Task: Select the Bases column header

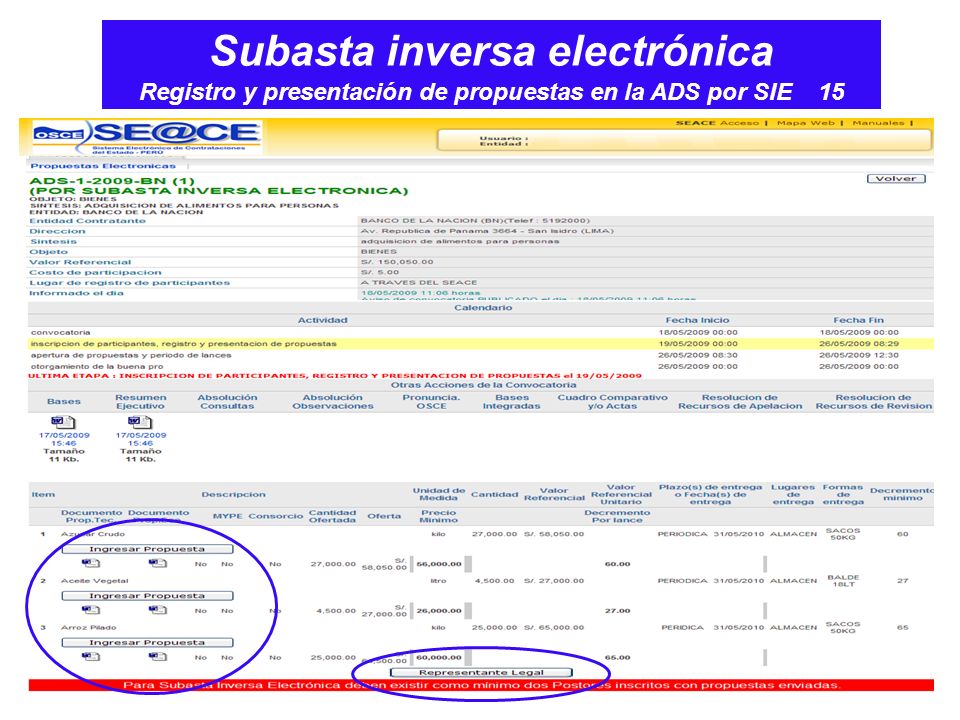Action: coord(64,402)
